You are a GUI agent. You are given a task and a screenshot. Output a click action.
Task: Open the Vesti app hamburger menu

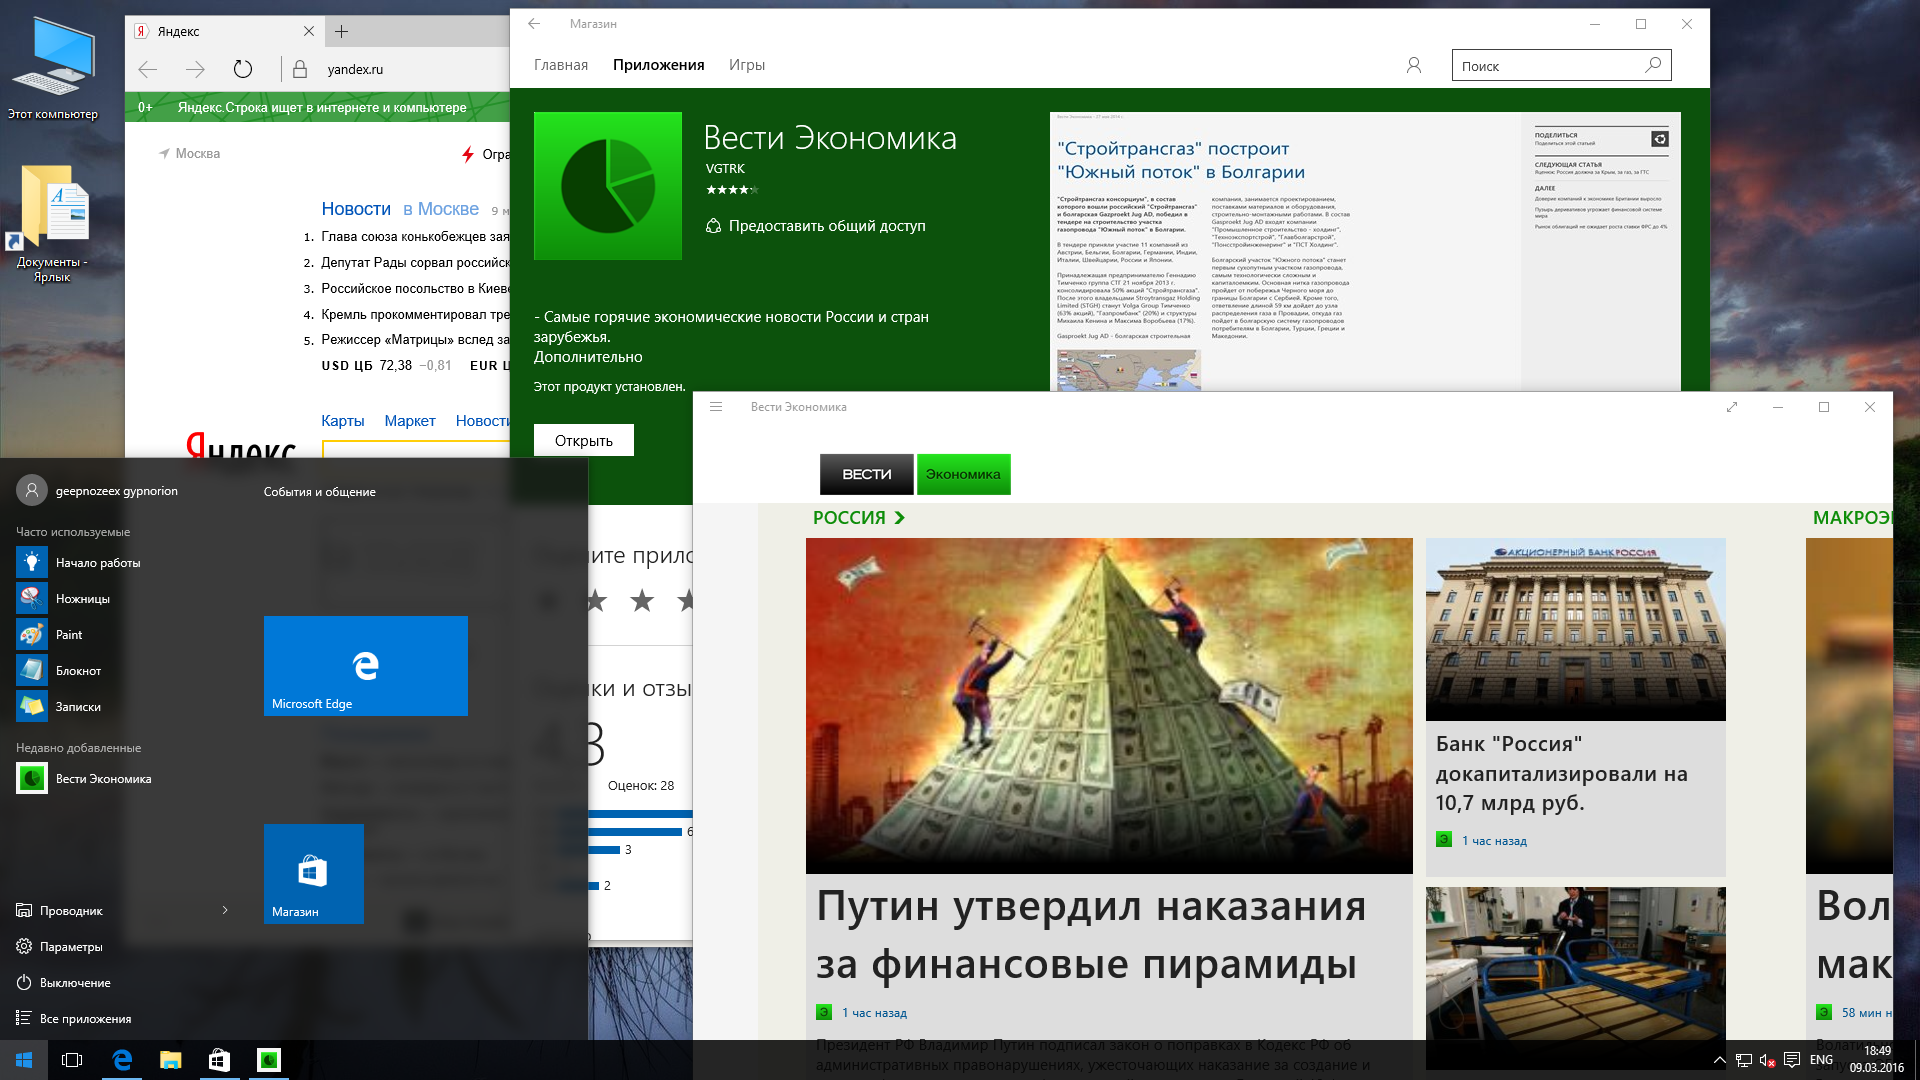coord(716,407)
